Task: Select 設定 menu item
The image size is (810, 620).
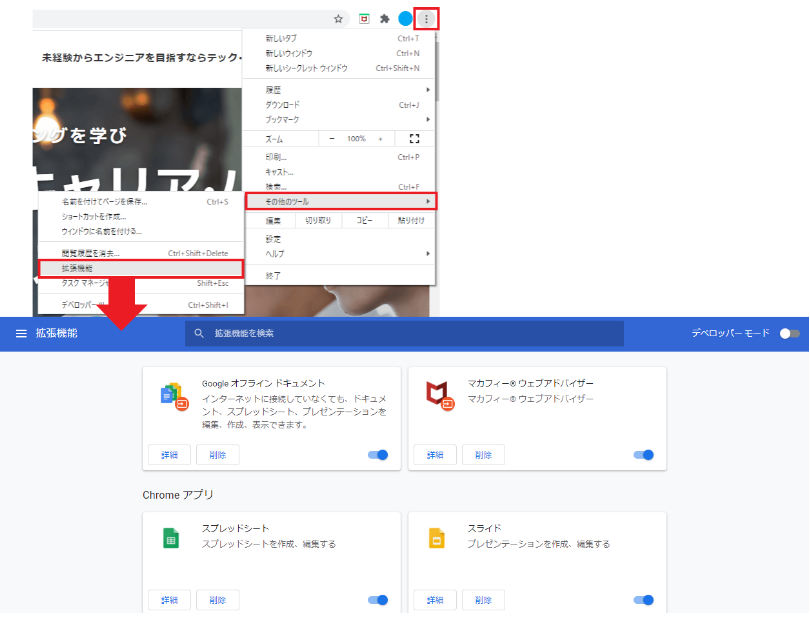Action: pyautogui.click(x=339, y=239)
